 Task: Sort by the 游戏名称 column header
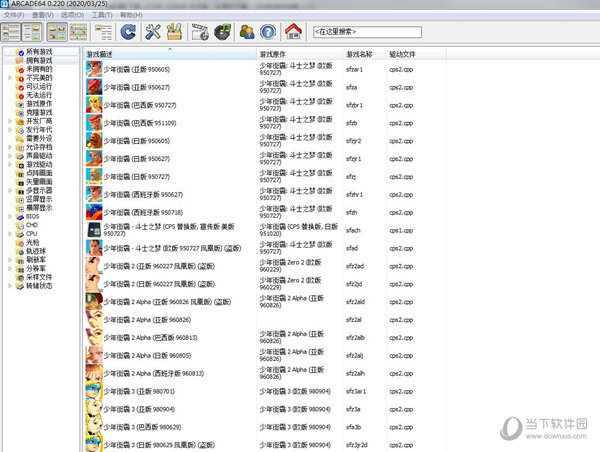point(364,54)
